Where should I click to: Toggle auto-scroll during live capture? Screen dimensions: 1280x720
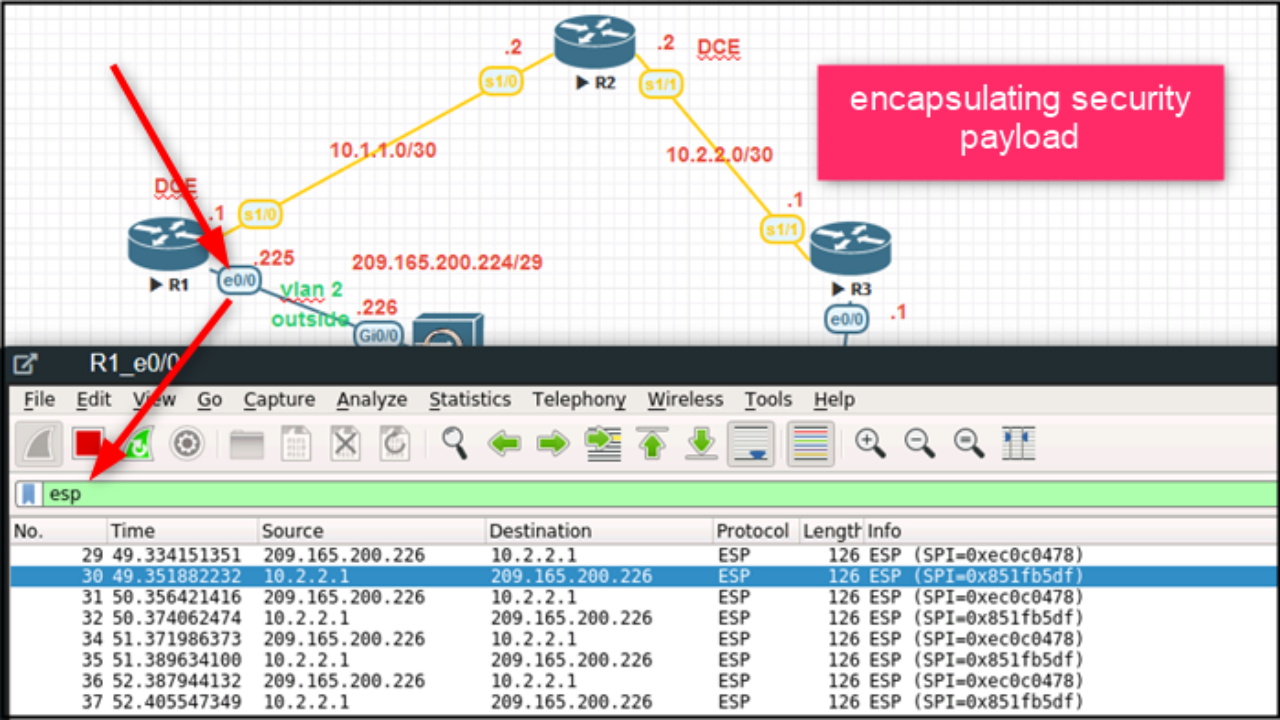pos(752,443)
